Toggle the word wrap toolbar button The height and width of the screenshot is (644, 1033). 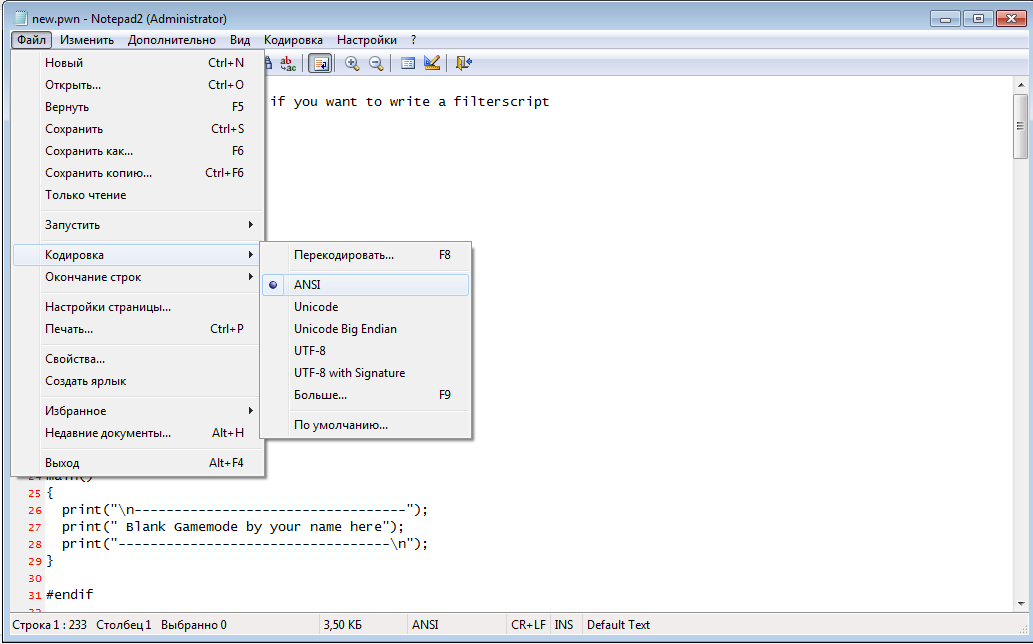click(x=320, y=63)
